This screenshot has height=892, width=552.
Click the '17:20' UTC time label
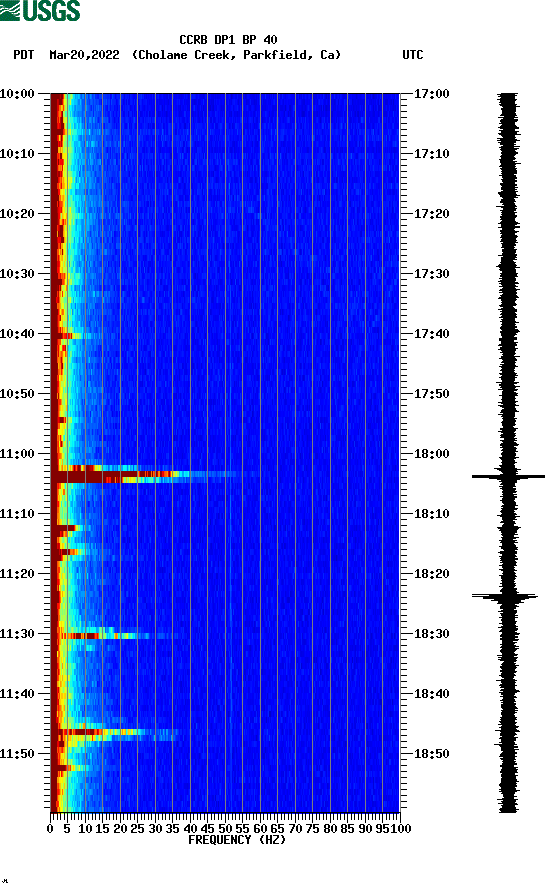point(431,213)
